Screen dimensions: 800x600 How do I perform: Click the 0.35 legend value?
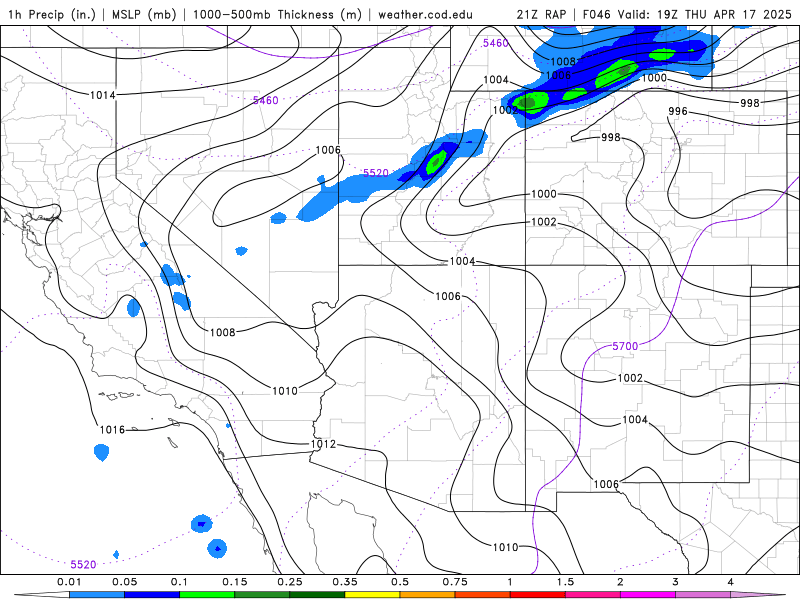(x=345, y=582)
